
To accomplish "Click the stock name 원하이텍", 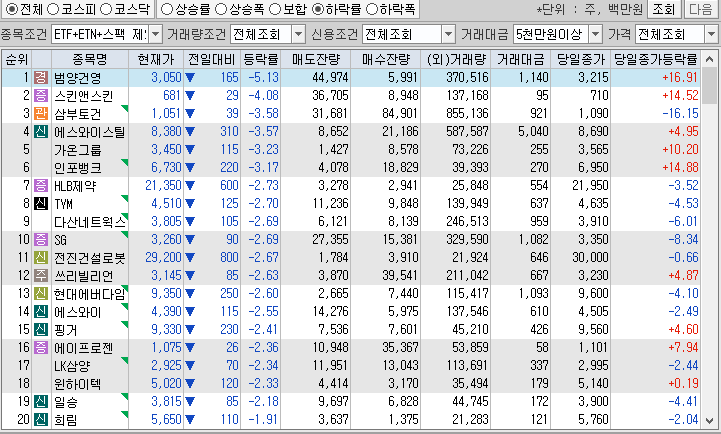I will (77, 384).
